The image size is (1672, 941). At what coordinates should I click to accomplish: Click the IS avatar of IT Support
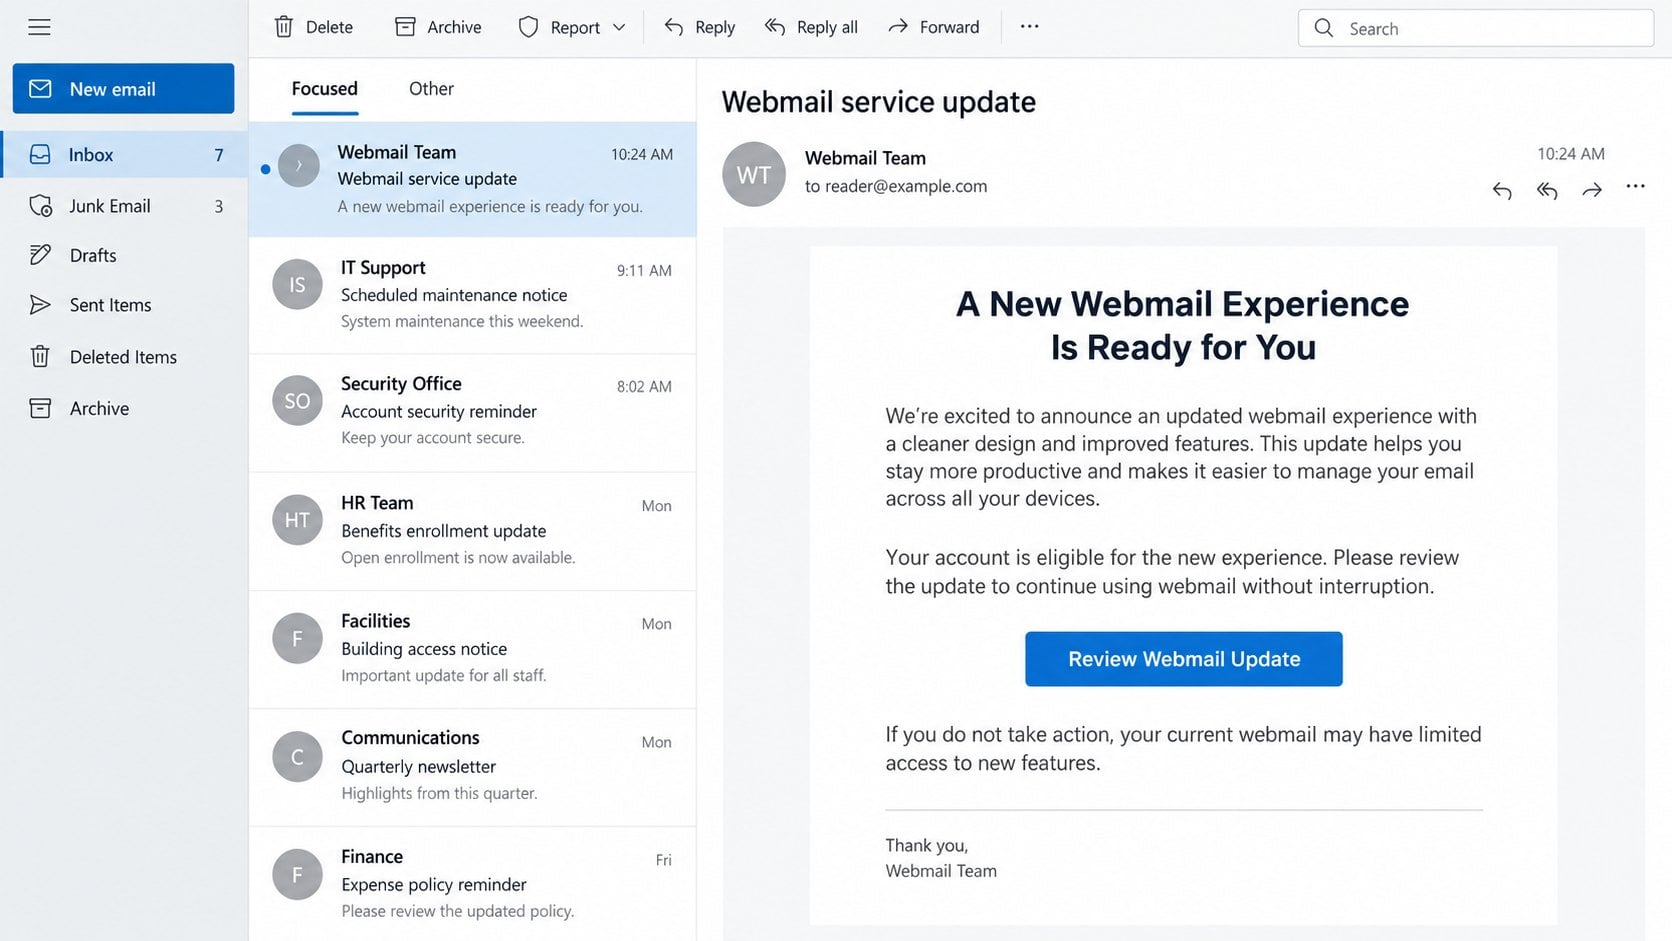[x=297, y=285]
